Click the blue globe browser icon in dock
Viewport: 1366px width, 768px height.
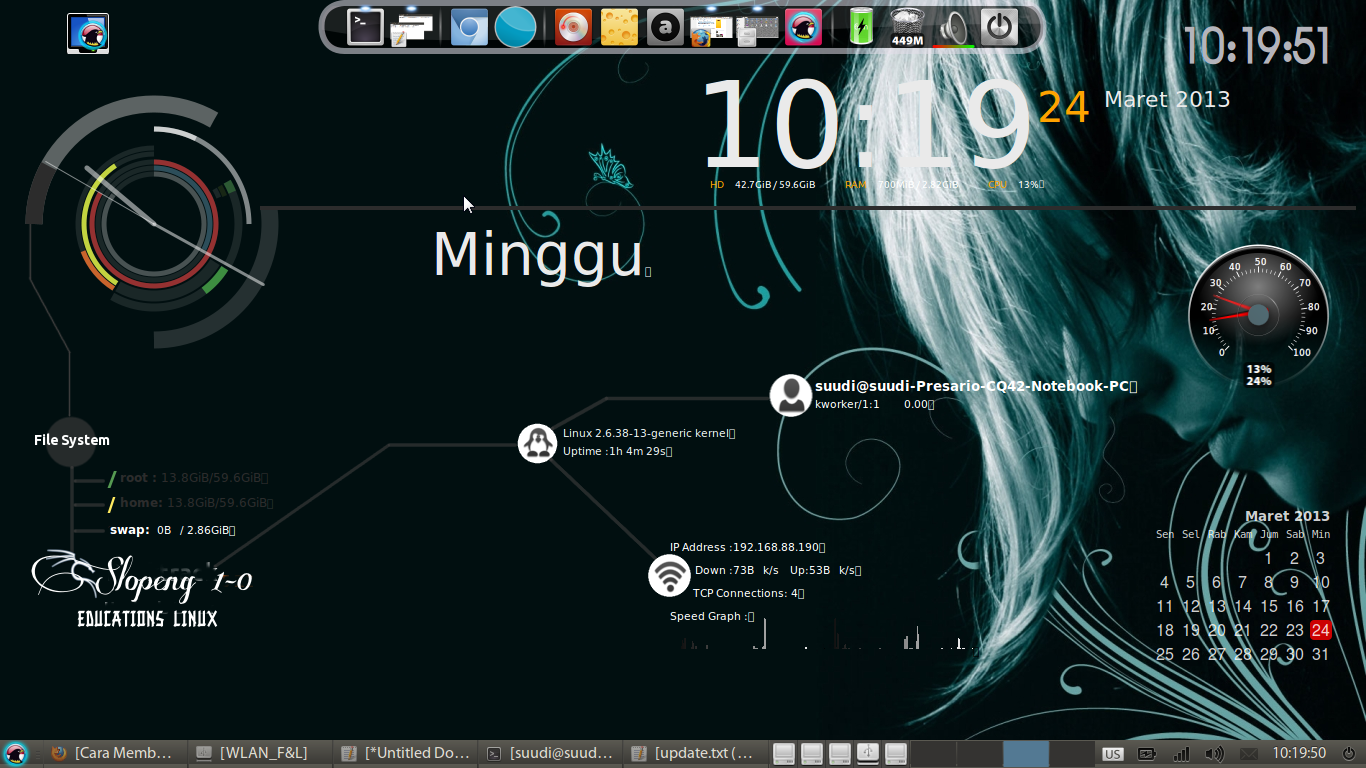[515, 27]
